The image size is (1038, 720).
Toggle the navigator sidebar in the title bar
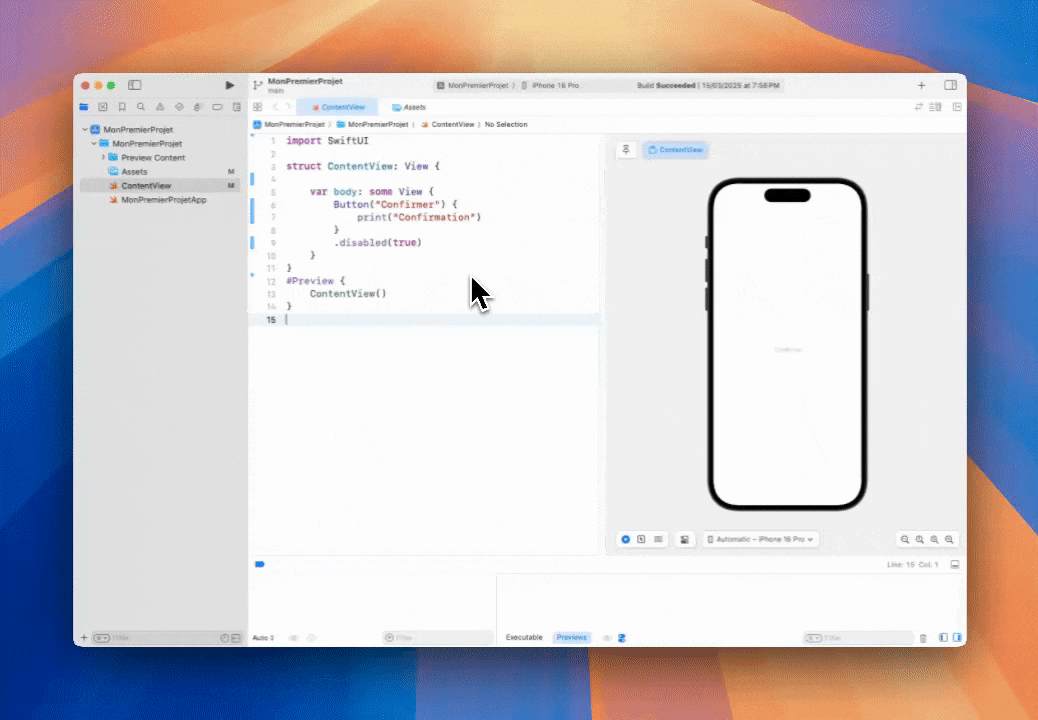tap(134, 85)
